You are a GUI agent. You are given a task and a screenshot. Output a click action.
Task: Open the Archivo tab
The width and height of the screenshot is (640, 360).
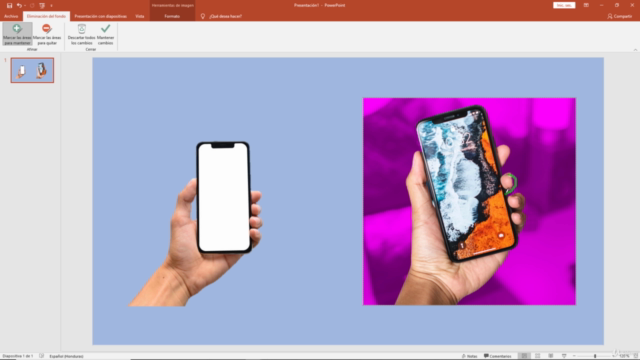coord(11,16)
